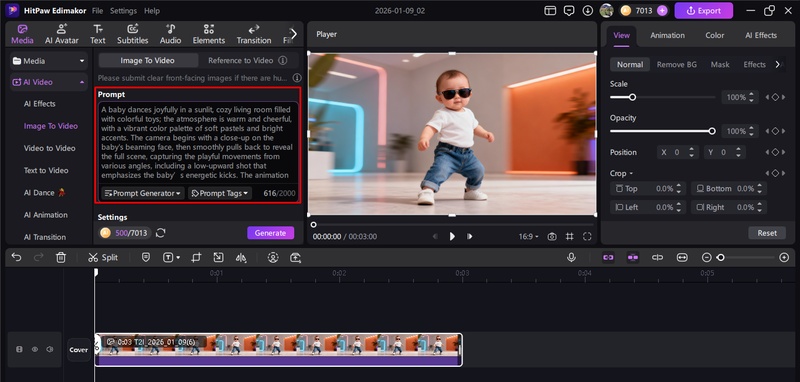Click the mirror flip icon in timeline toolbar

pos(241,258)
